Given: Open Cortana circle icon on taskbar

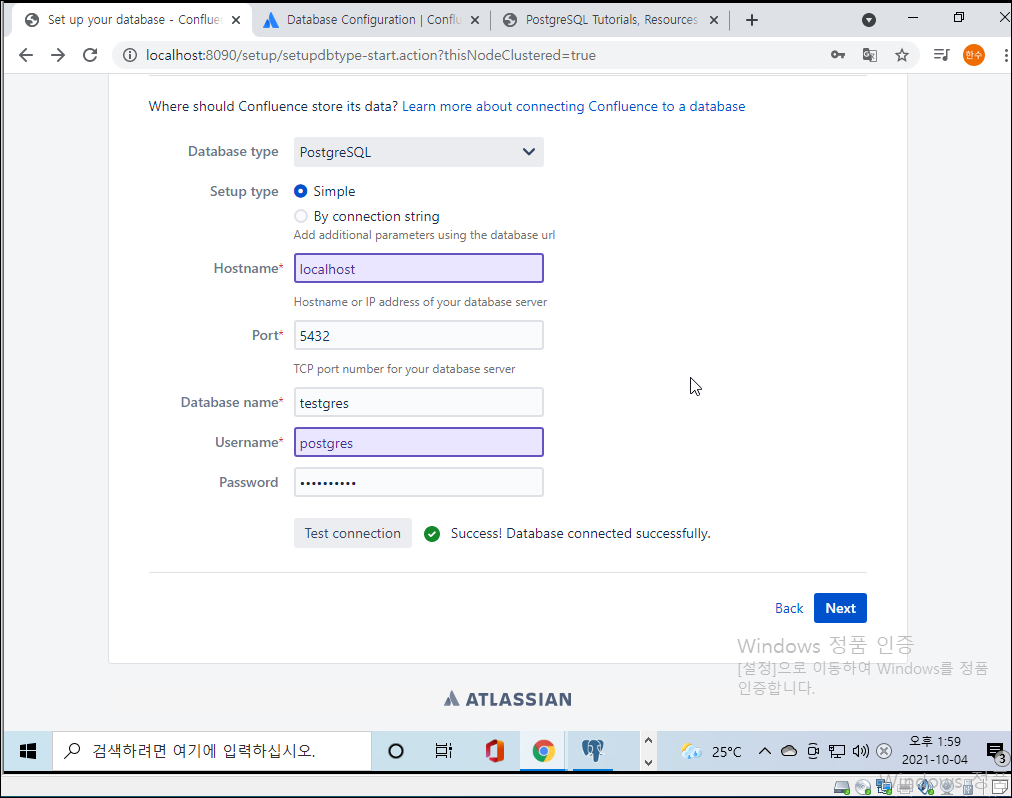Looking at the screenshot, I should [x=396, y=751].
